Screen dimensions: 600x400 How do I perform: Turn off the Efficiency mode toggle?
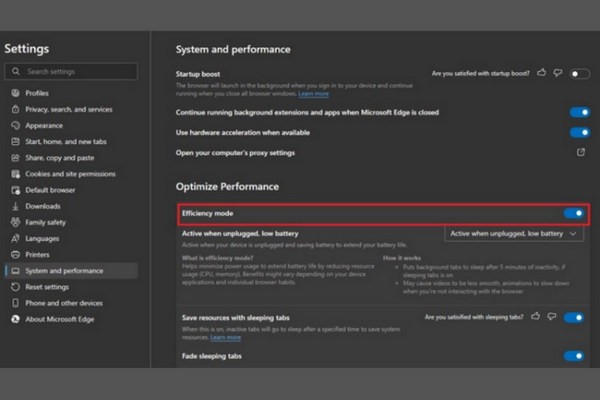(x=573, y=213)
